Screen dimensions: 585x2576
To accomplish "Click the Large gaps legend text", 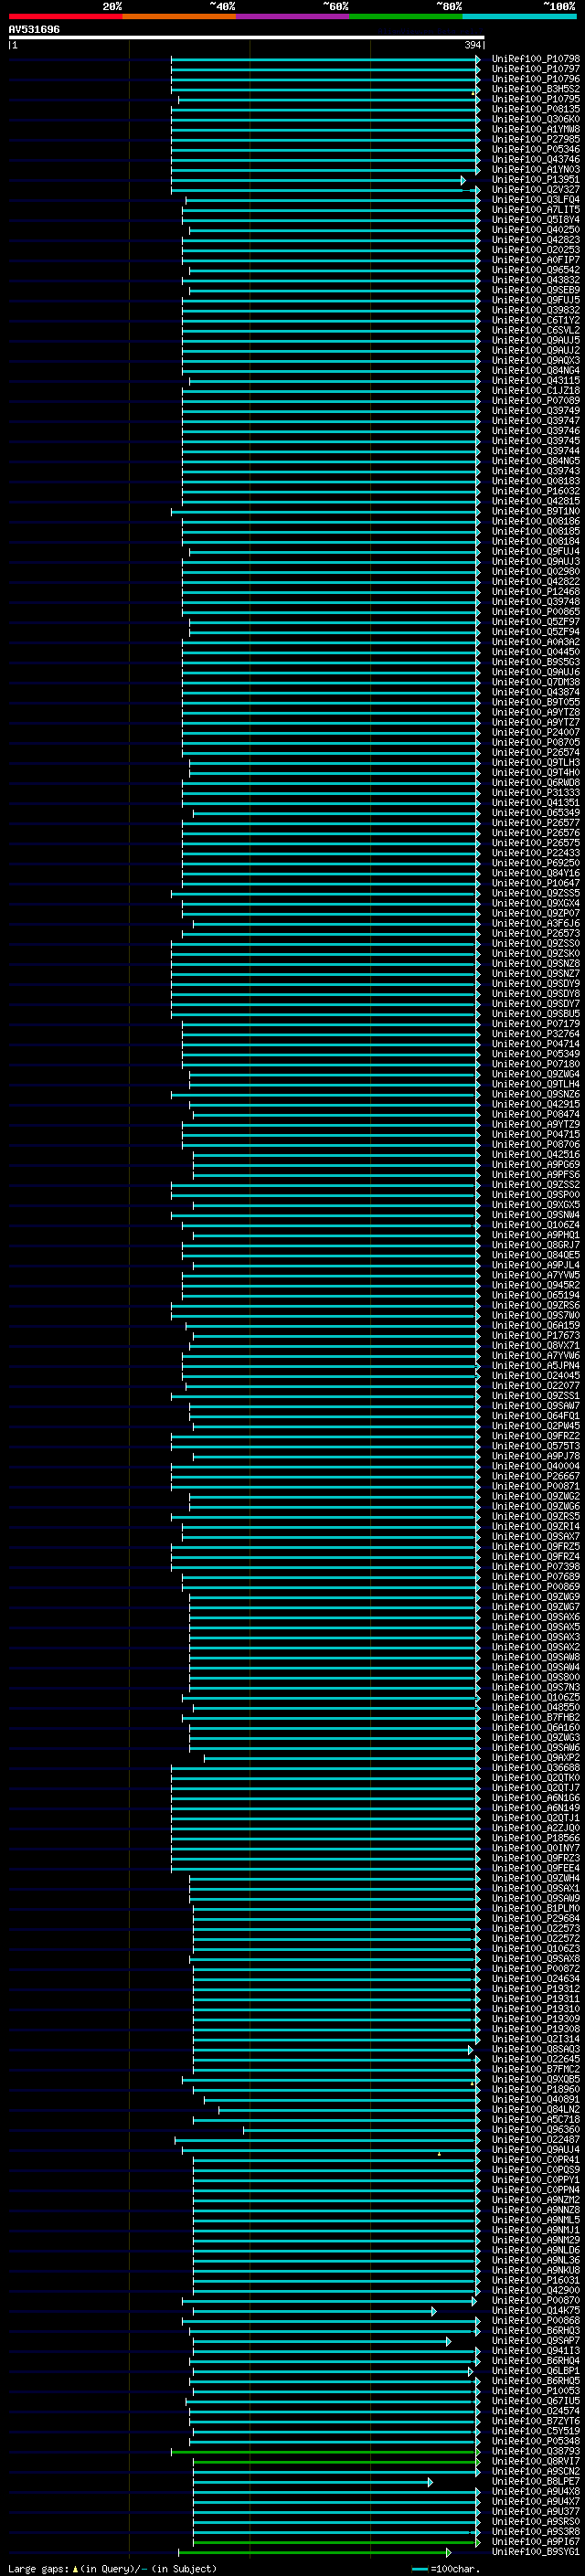I will 112,2568.
